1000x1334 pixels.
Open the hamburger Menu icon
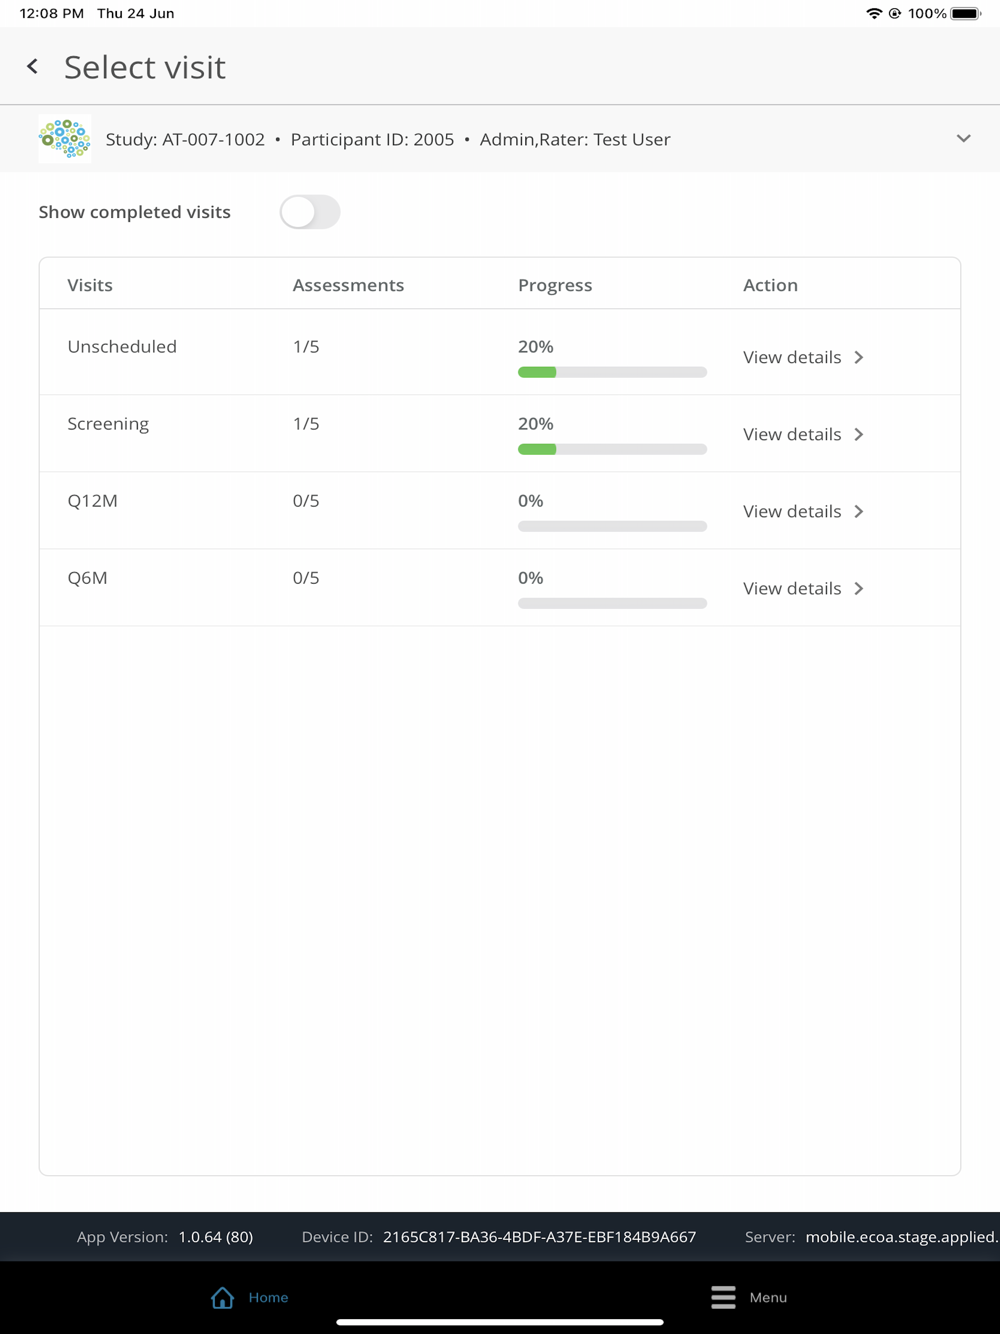pos(723,1297)
